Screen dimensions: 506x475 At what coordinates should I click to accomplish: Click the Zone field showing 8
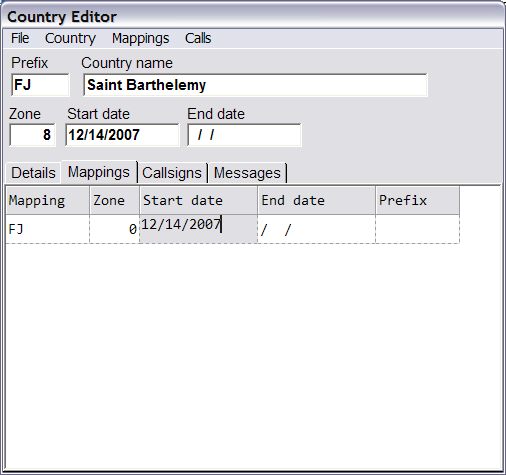coord(32,135)
